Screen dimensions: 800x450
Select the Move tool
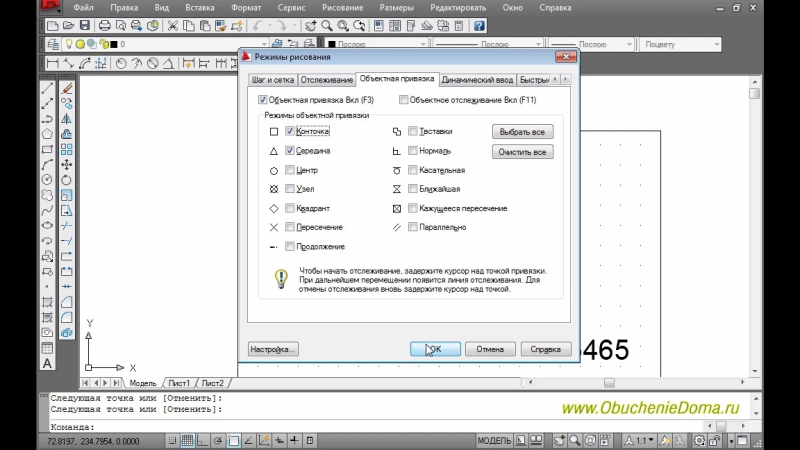66,164
